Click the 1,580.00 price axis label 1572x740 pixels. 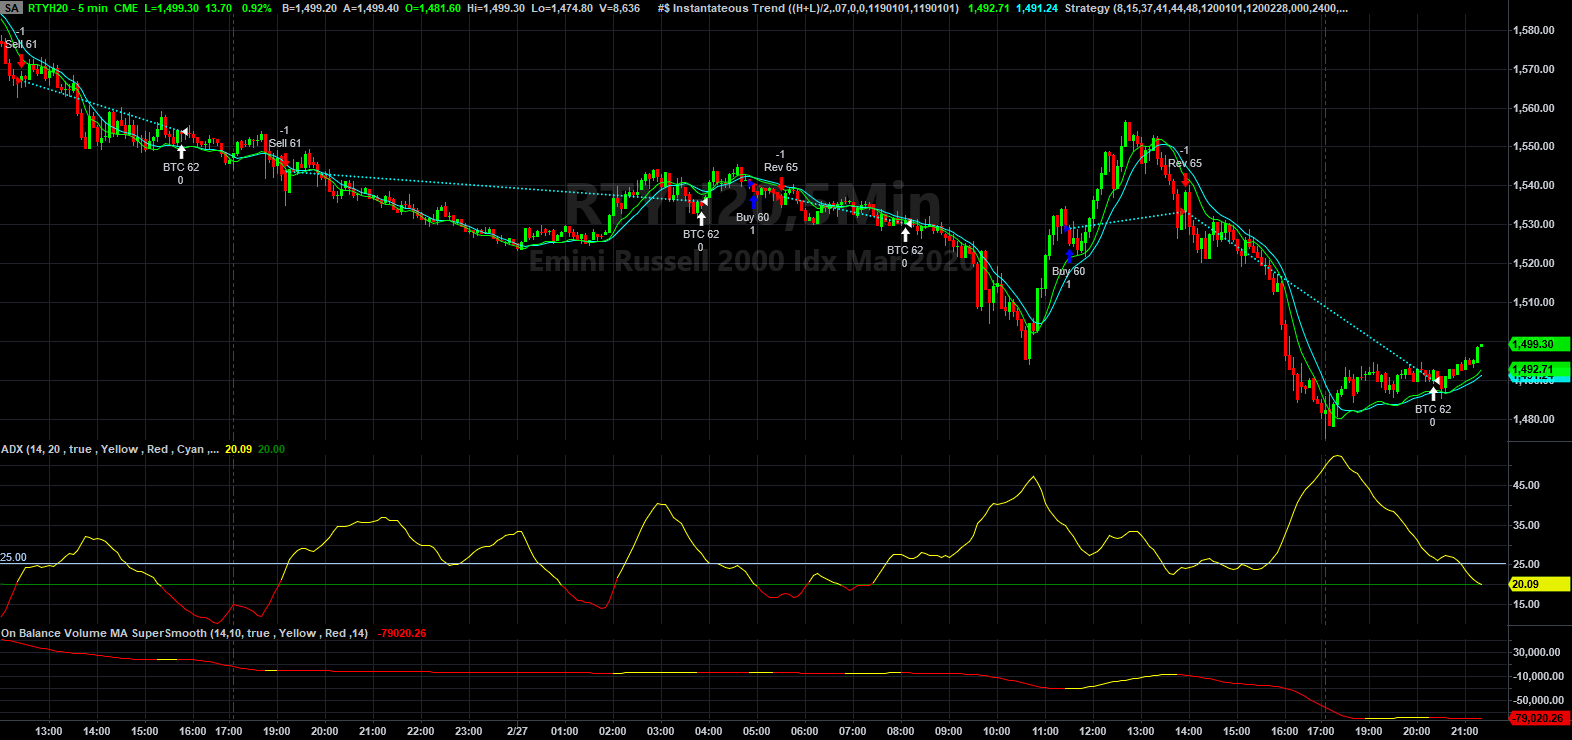click(x=1534, y=30)
